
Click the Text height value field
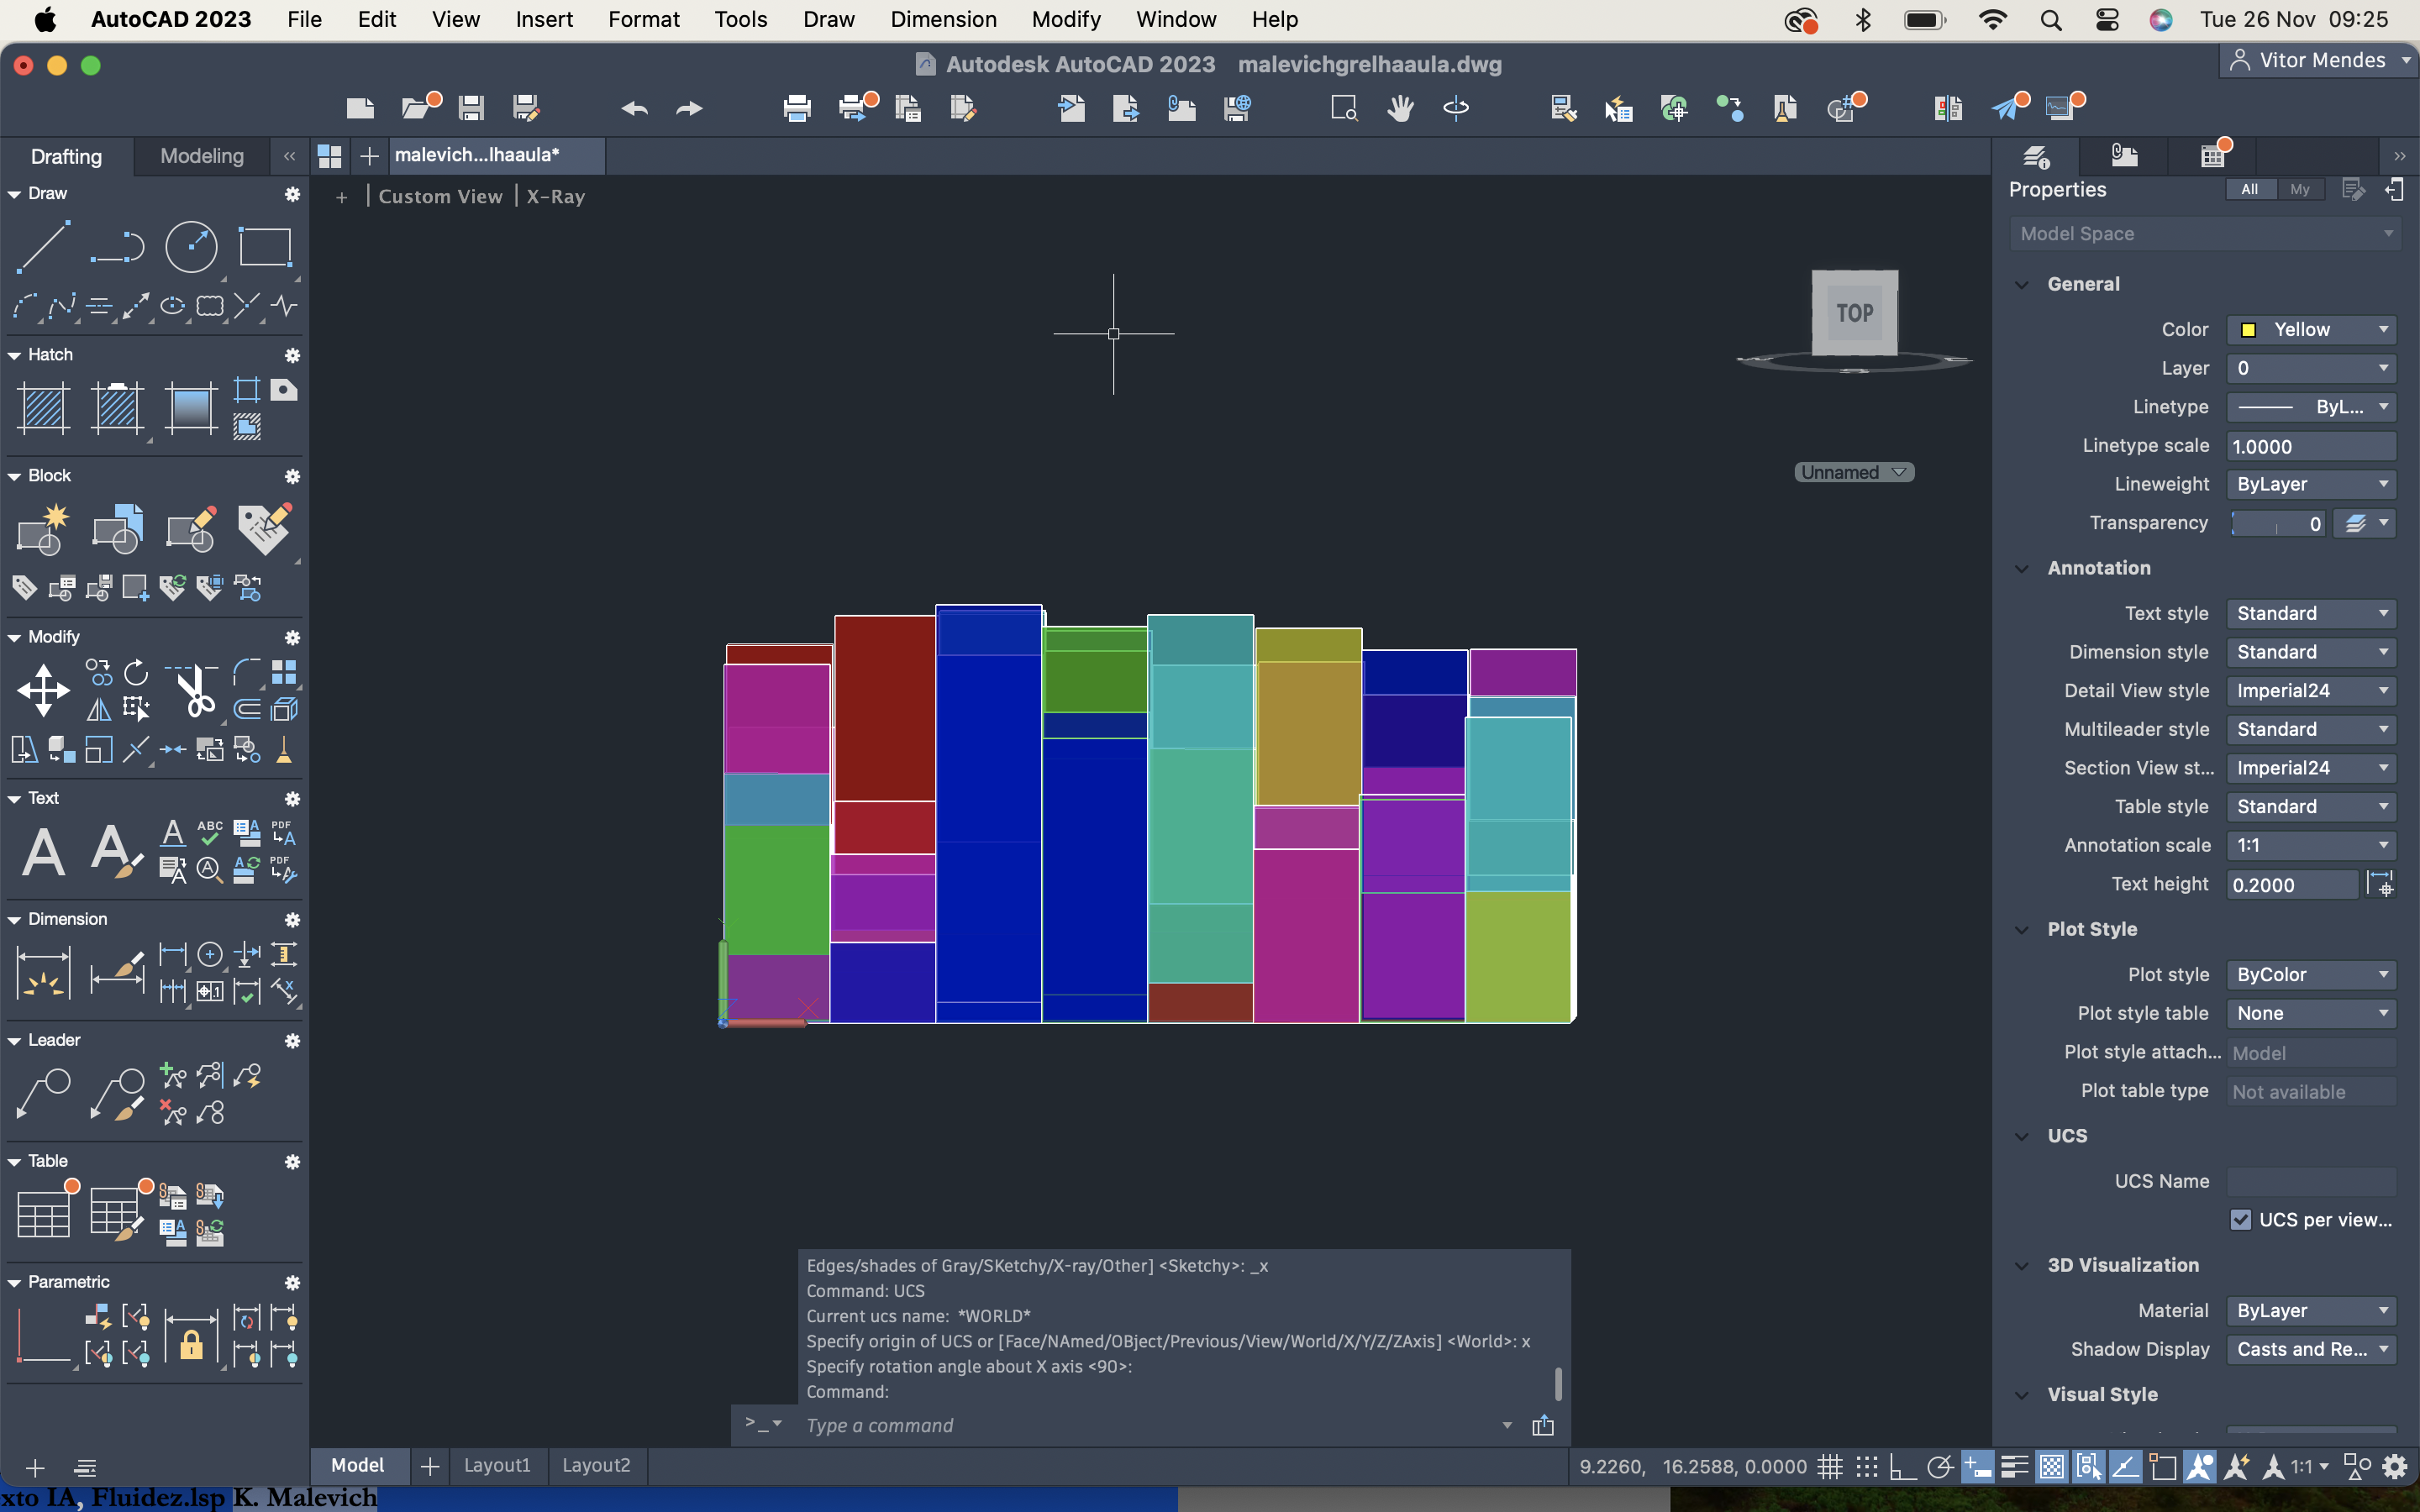[2292, 885]
